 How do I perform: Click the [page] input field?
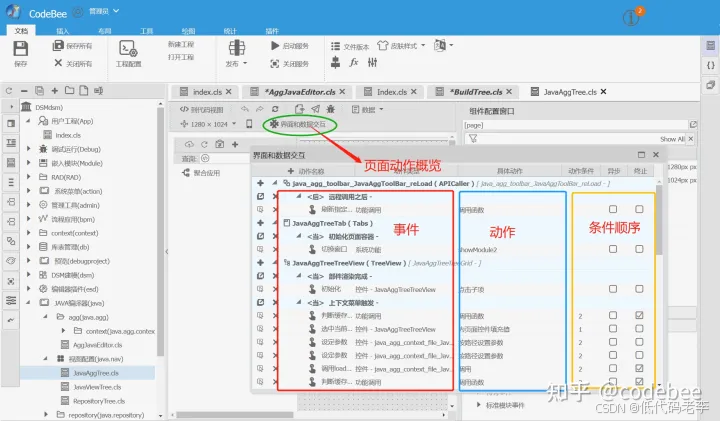tap(576, 125)
